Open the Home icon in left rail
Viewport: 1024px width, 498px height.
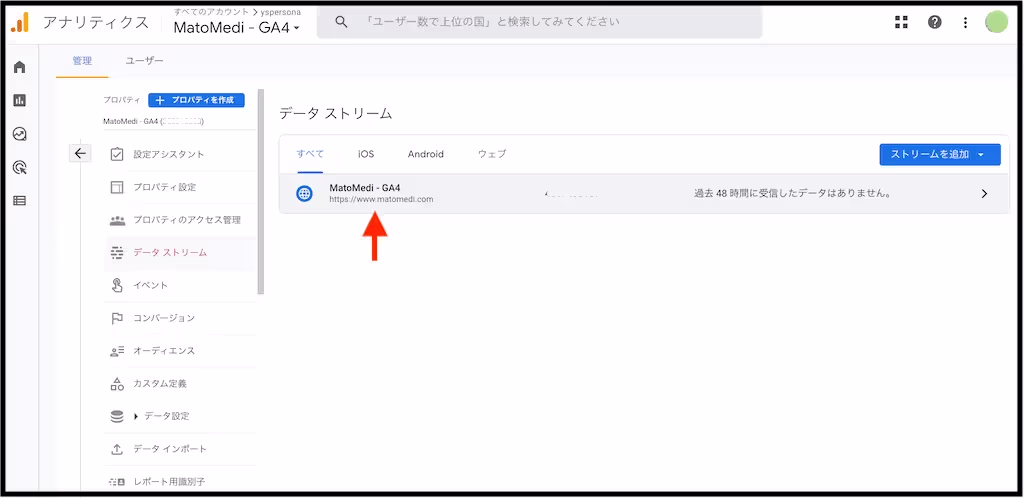click(x=20, y=67)
